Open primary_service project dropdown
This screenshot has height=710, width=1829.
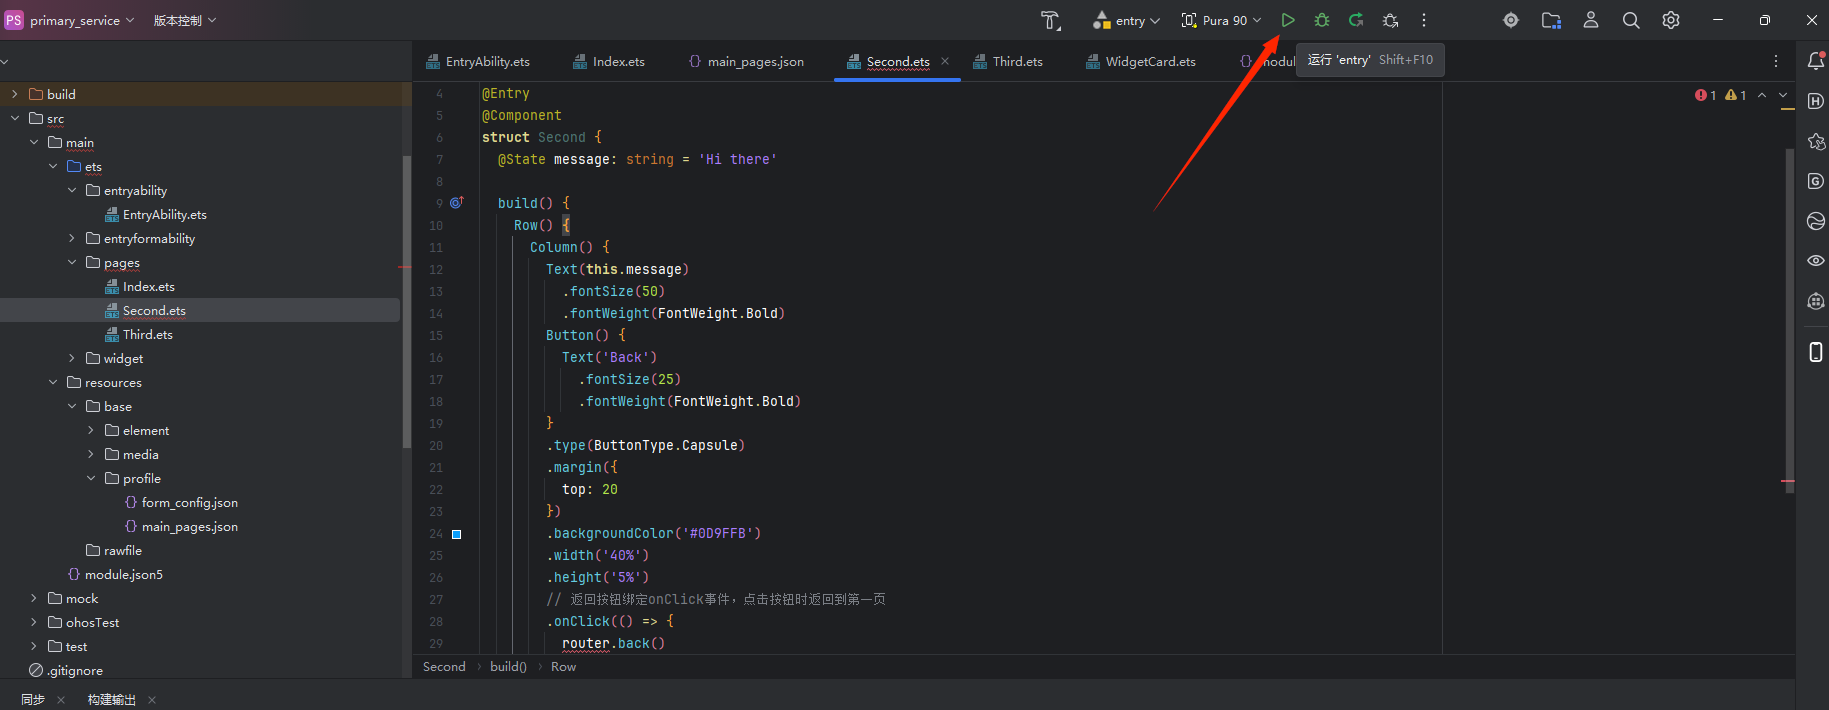pos(81,20)
